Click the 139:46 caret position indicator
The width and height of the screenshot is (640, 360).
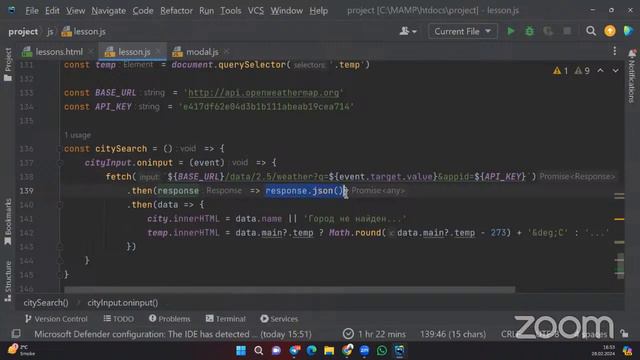coord(453,334)
